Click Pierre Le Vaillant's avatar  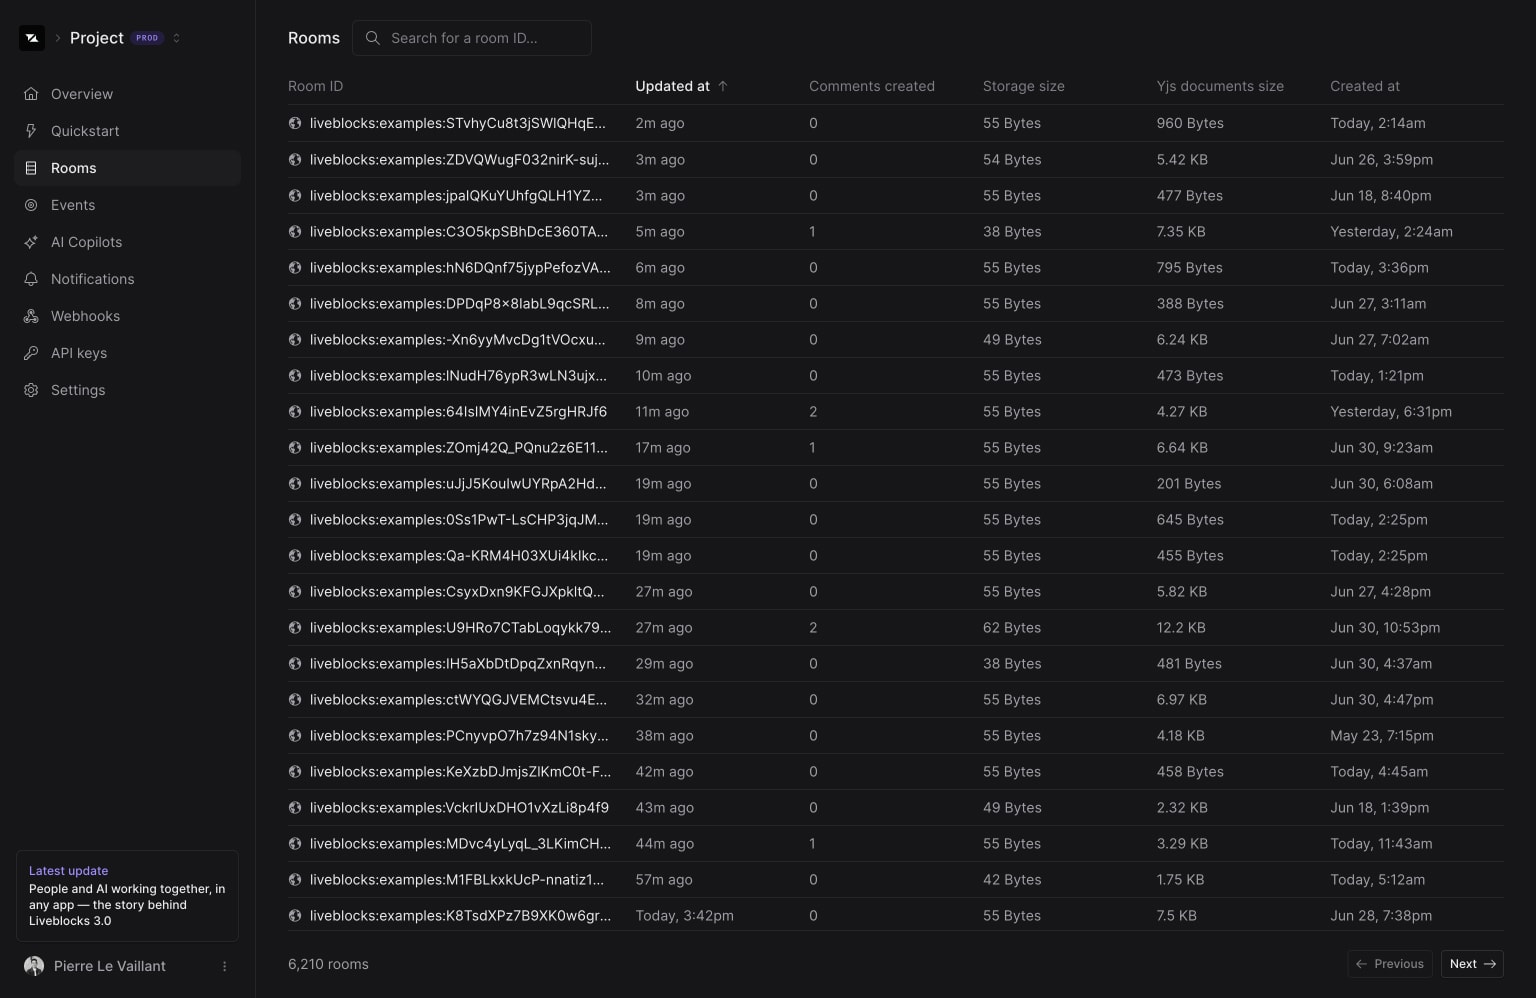pos(34,966)
